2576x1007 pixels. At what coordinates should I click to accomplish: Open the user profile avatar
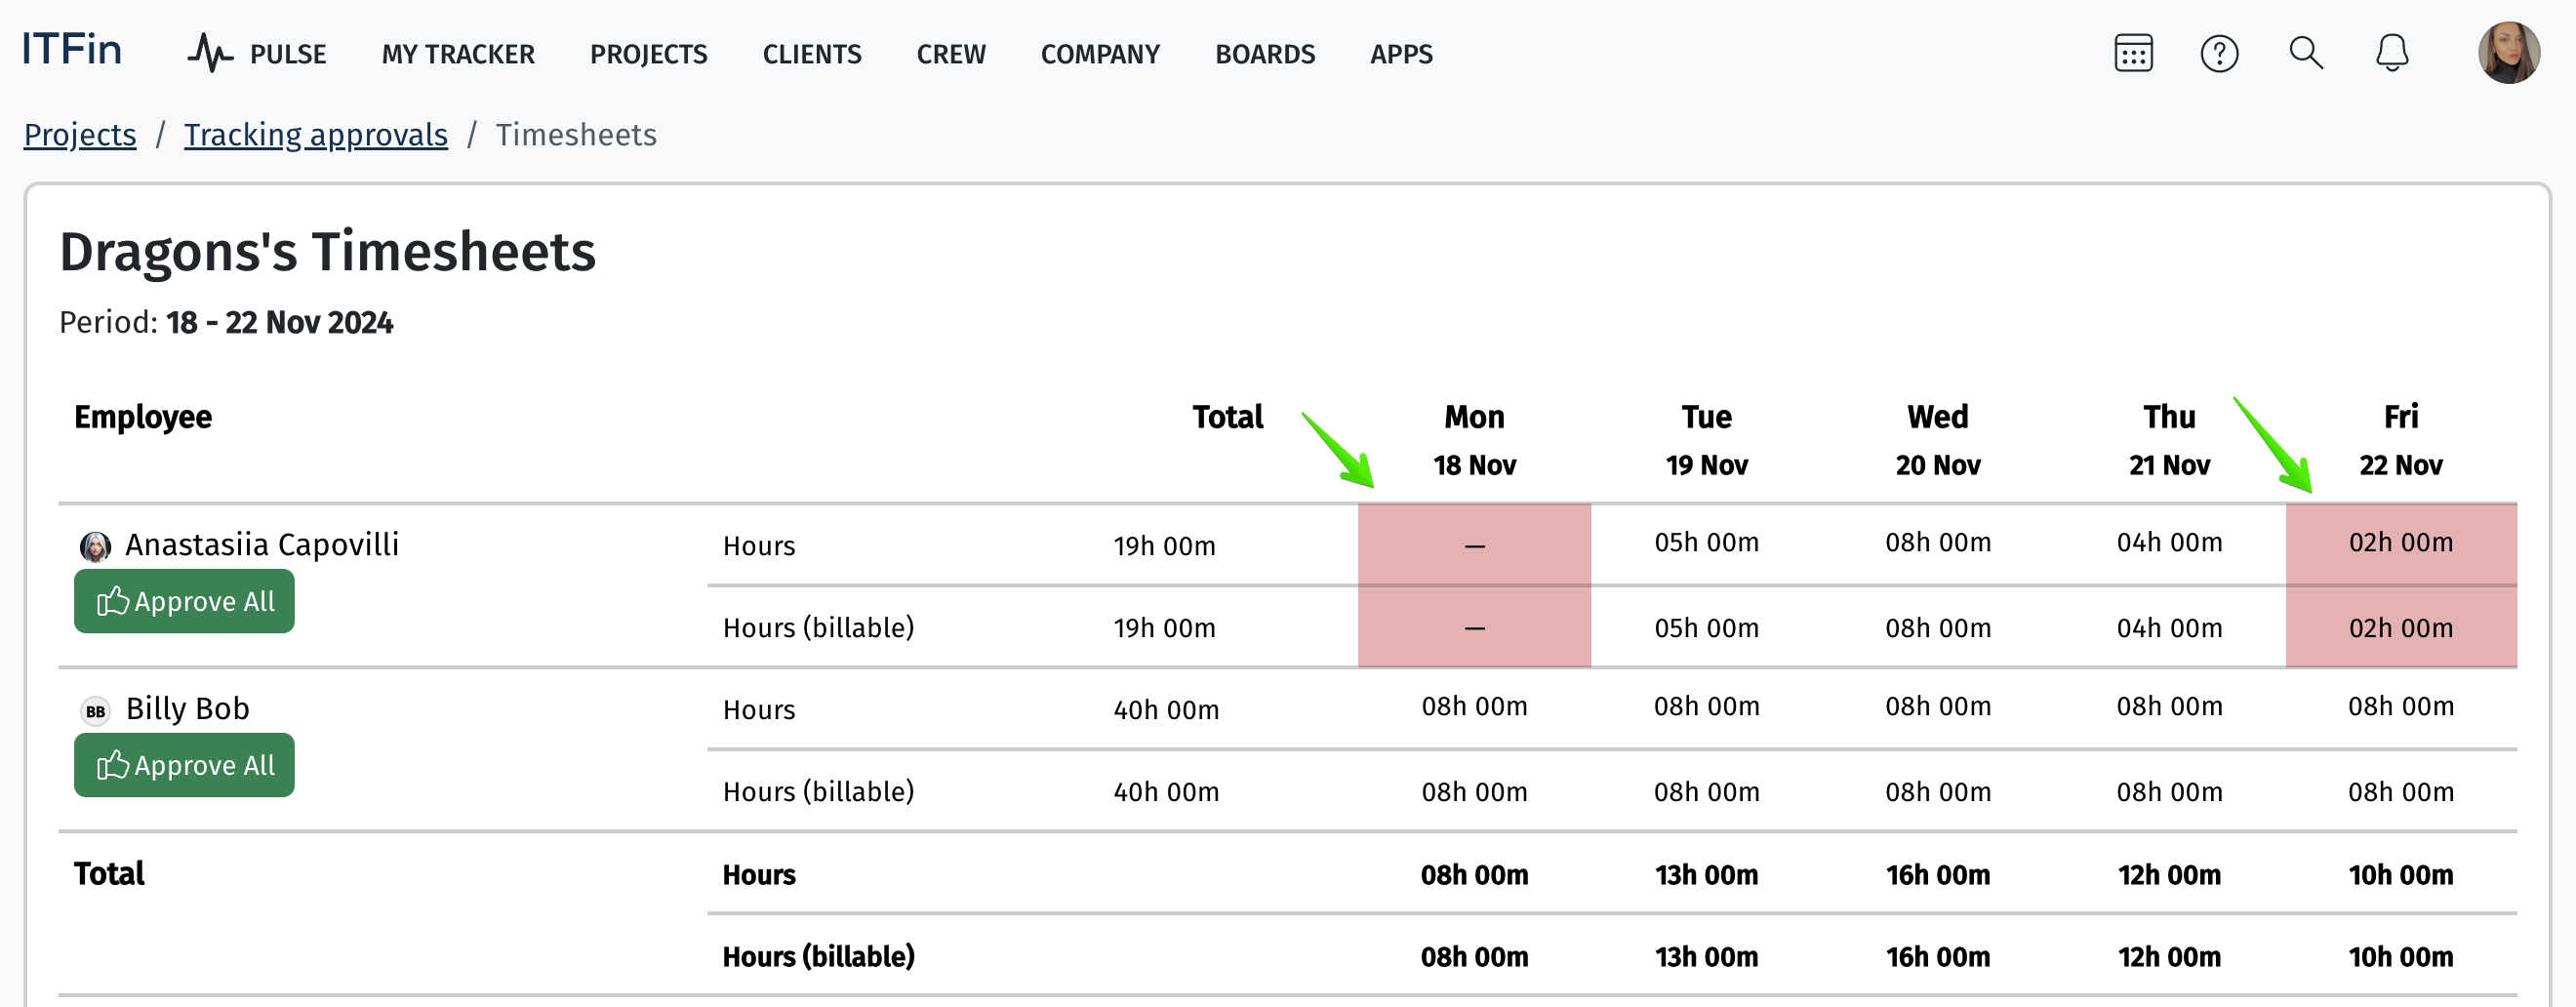pyautogui.click(x=2508, y=53)
